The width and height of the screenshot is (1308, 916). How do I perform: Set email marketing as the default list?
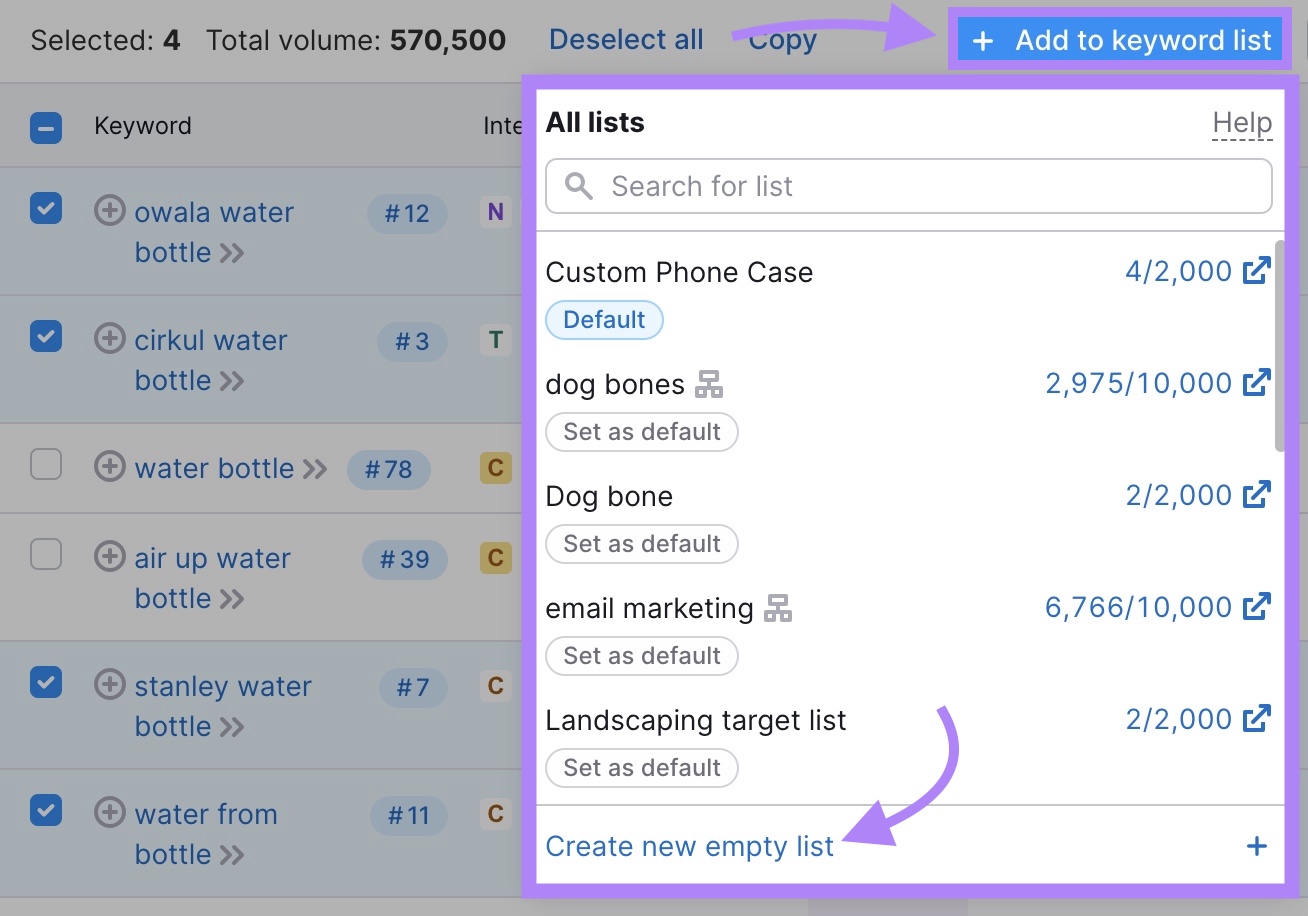tap(641, 656)
